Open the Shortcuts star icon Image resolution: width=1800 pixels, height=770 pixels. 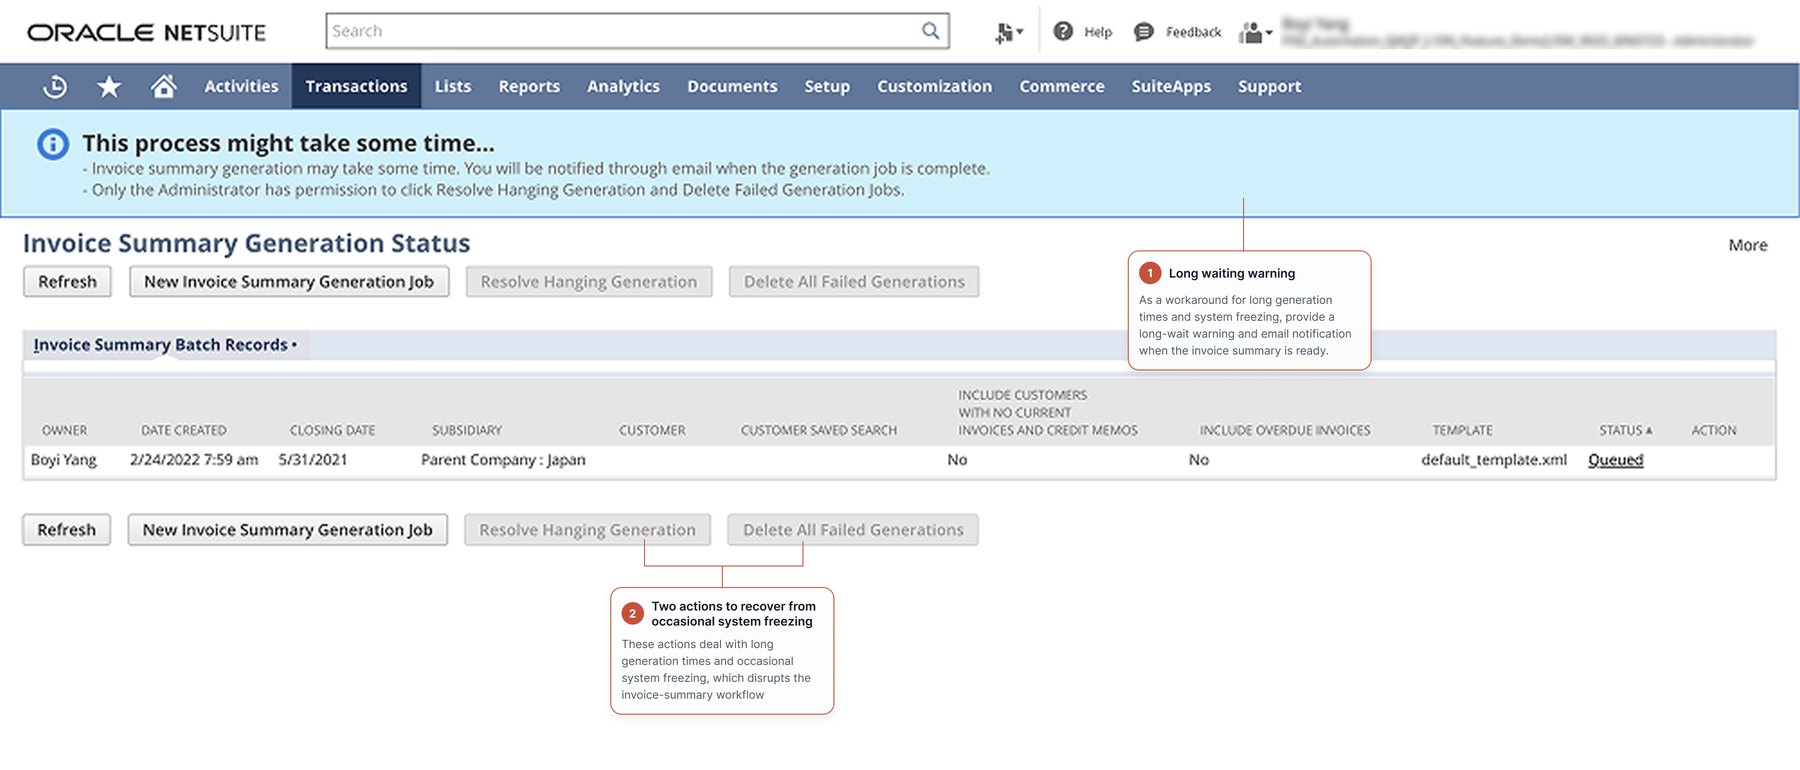(x=109, y=87)
